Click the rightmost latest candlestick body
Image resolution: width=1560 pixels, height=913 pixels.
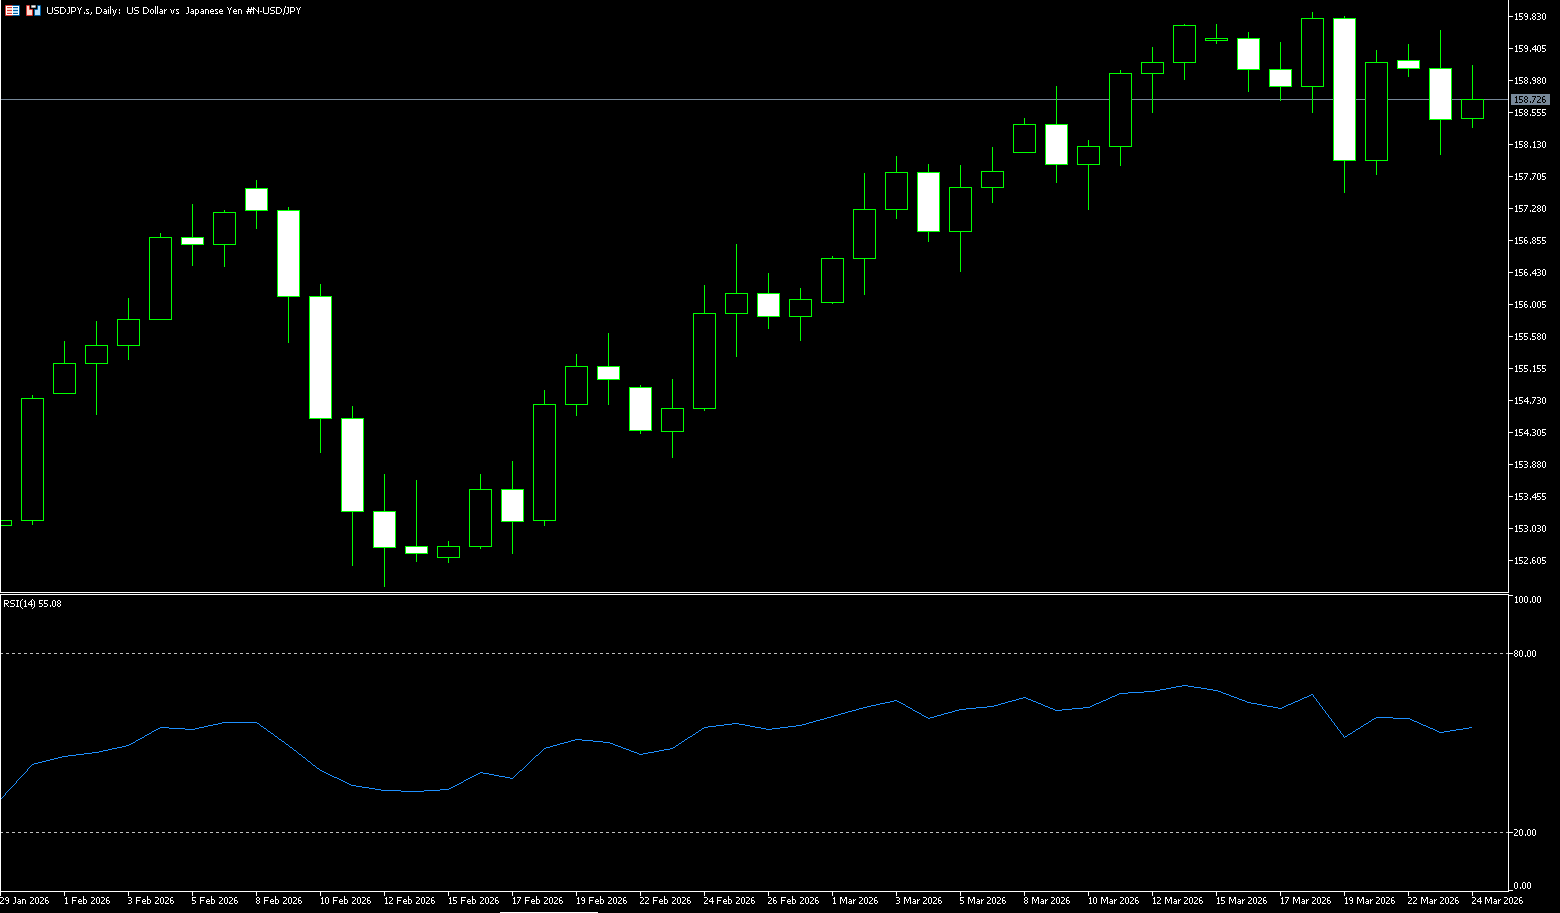pos(1472,109)
